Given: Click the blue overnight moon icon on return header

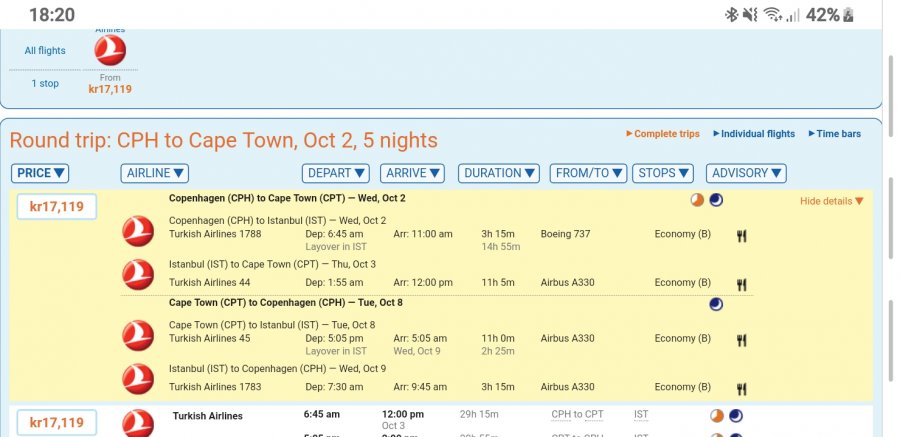Looking at the screenshot, I should click(716, 304).
